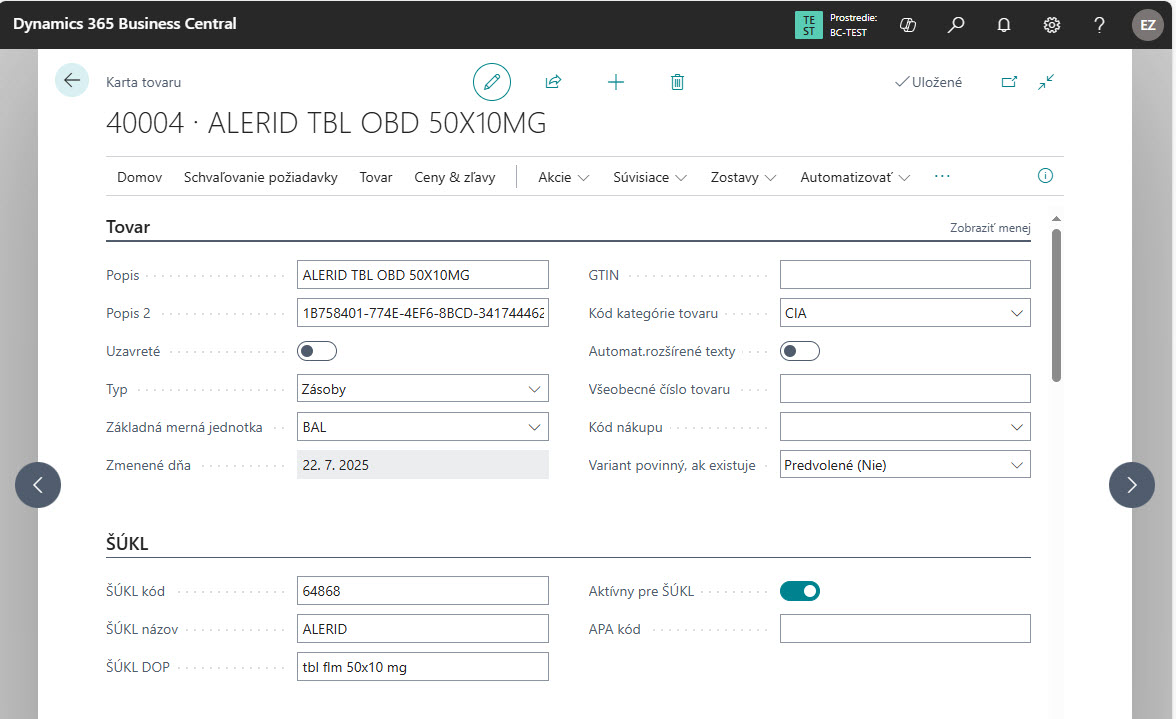Toggle the Uzavreté switch
This screenshot has height=719, width=1176.
(x=317, y=351)
